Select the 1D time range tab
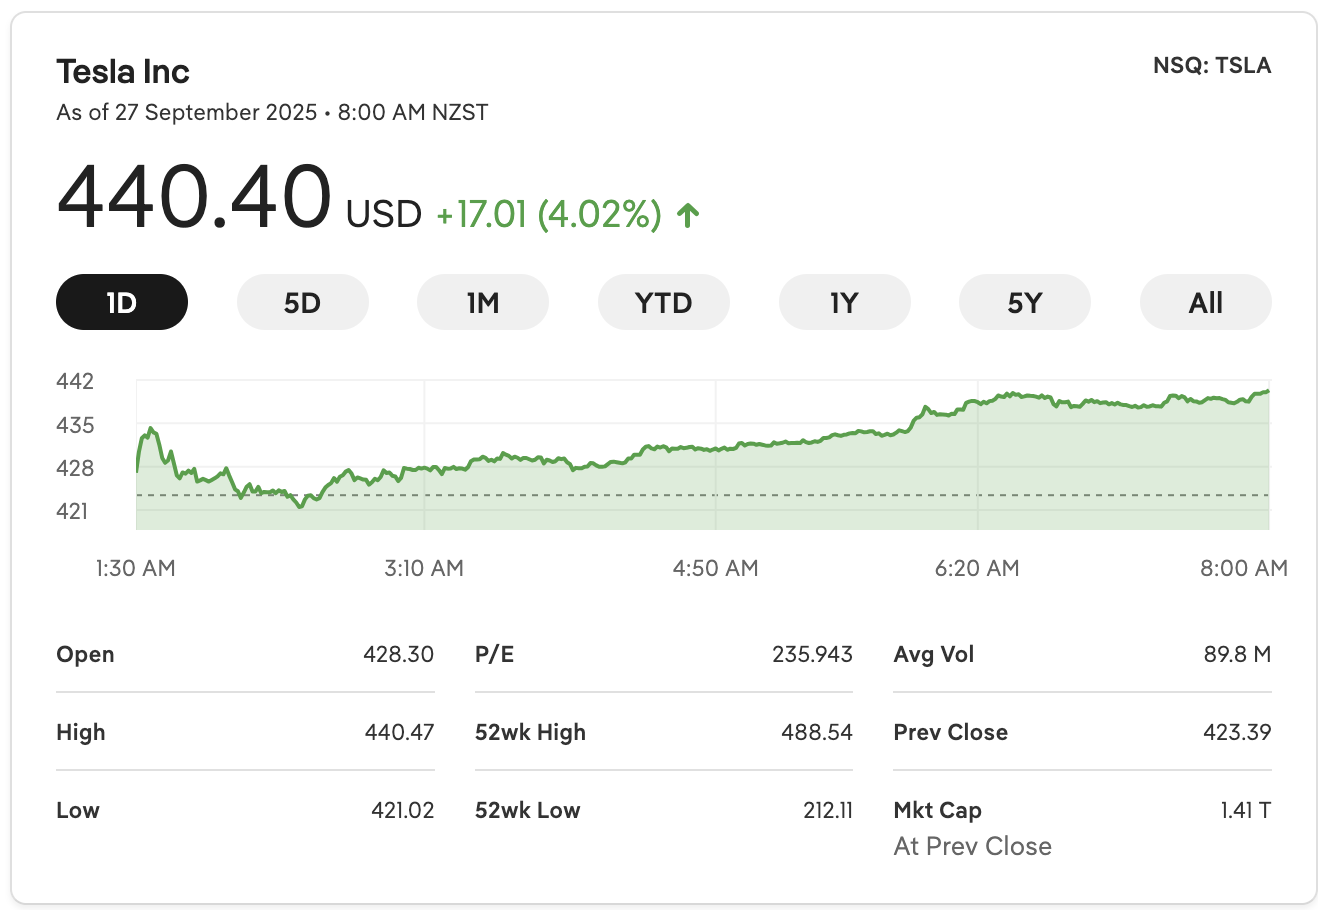The image size is (1318, 910). pos(122,302)
